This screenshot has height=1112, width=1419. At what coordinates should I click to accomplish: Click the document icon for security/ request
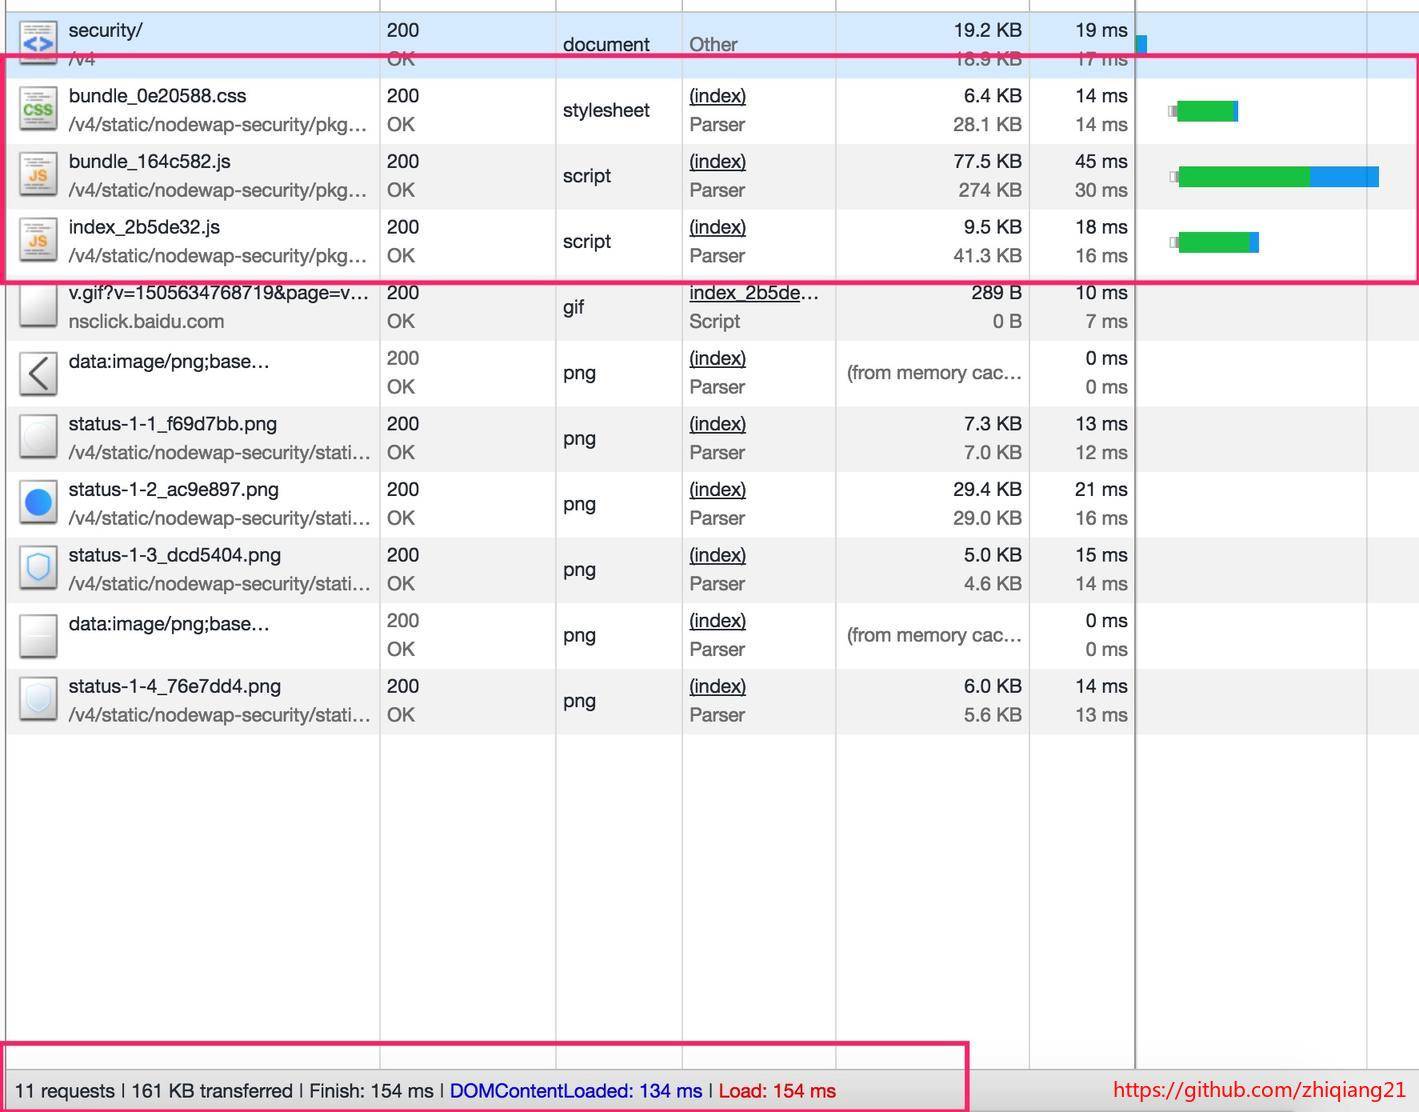[38, 44]
